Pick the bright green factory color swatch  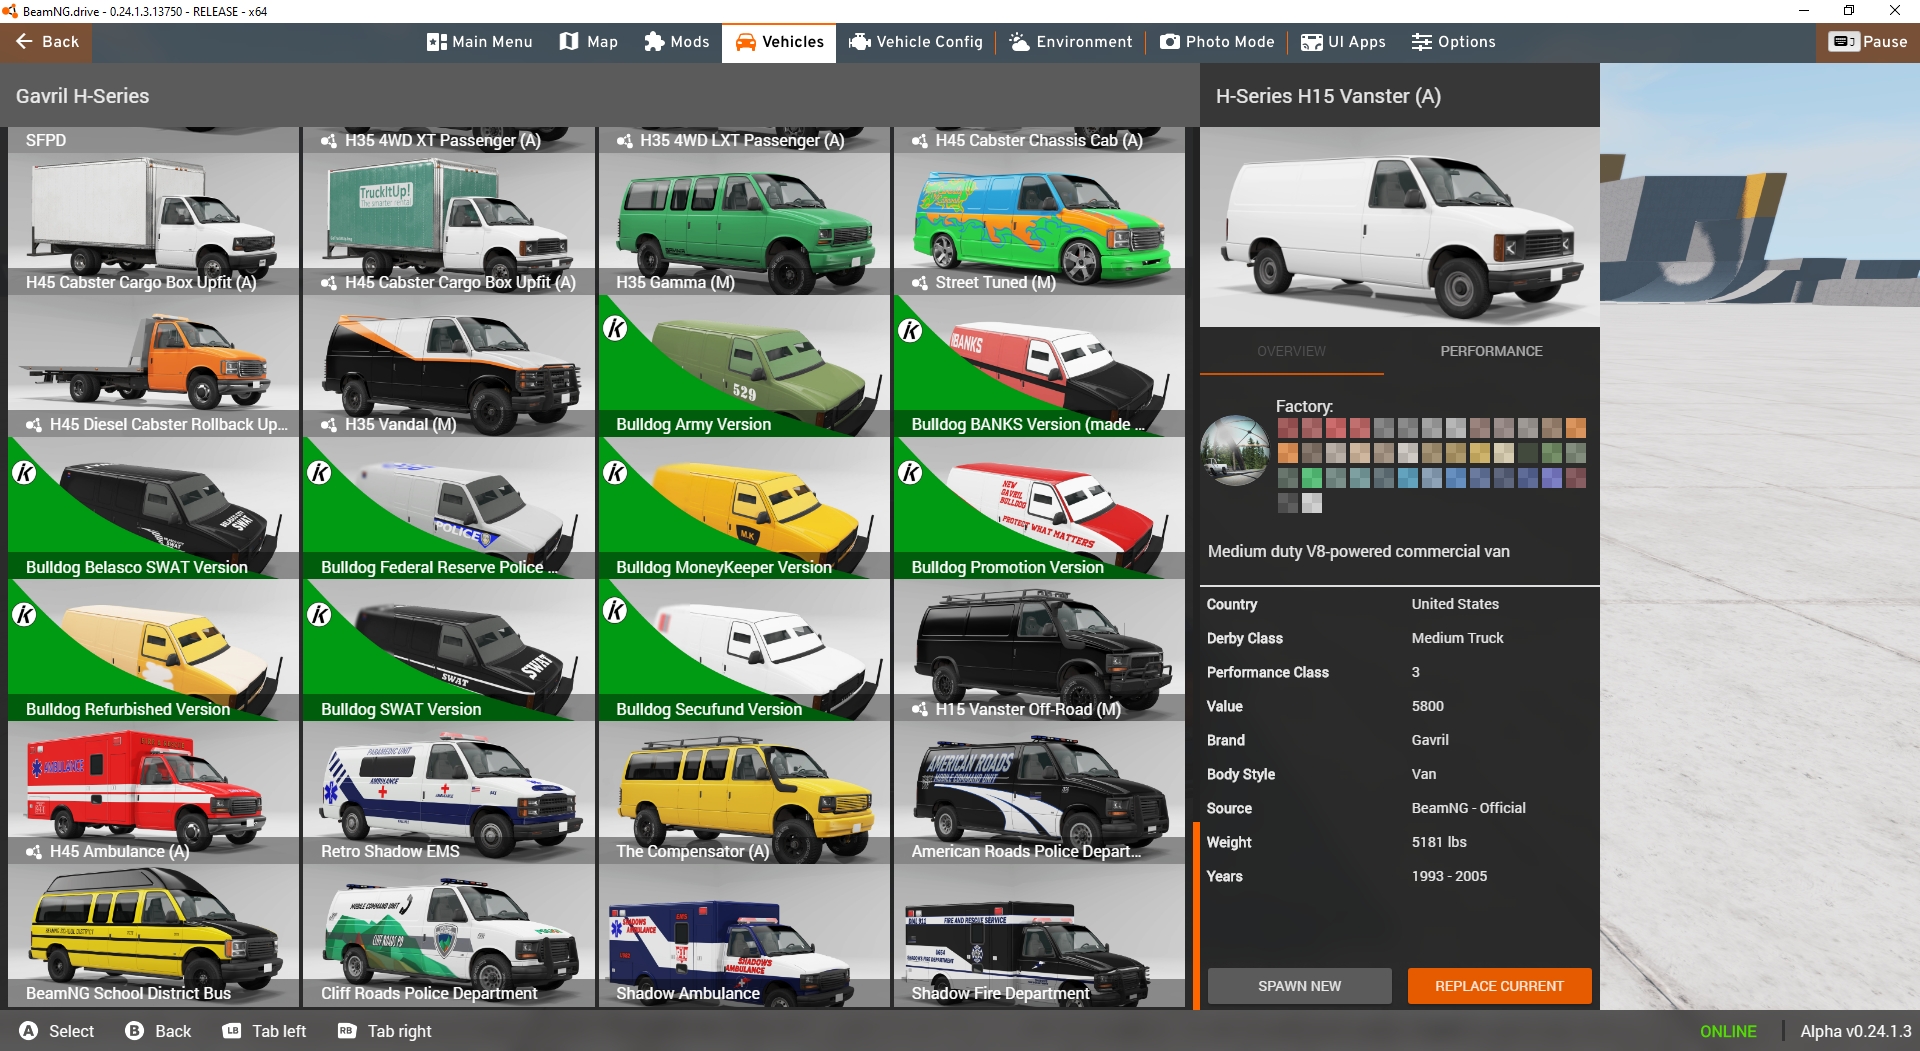(1312, 478)
